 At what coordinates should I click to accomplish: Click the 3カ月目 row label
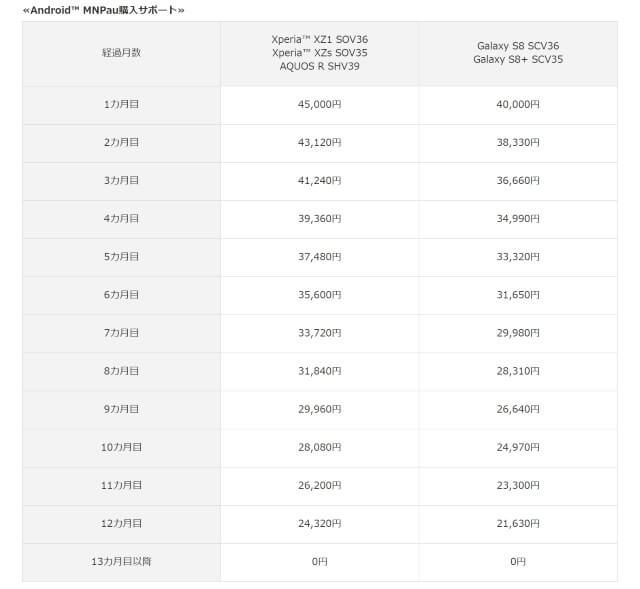point(122,180)
